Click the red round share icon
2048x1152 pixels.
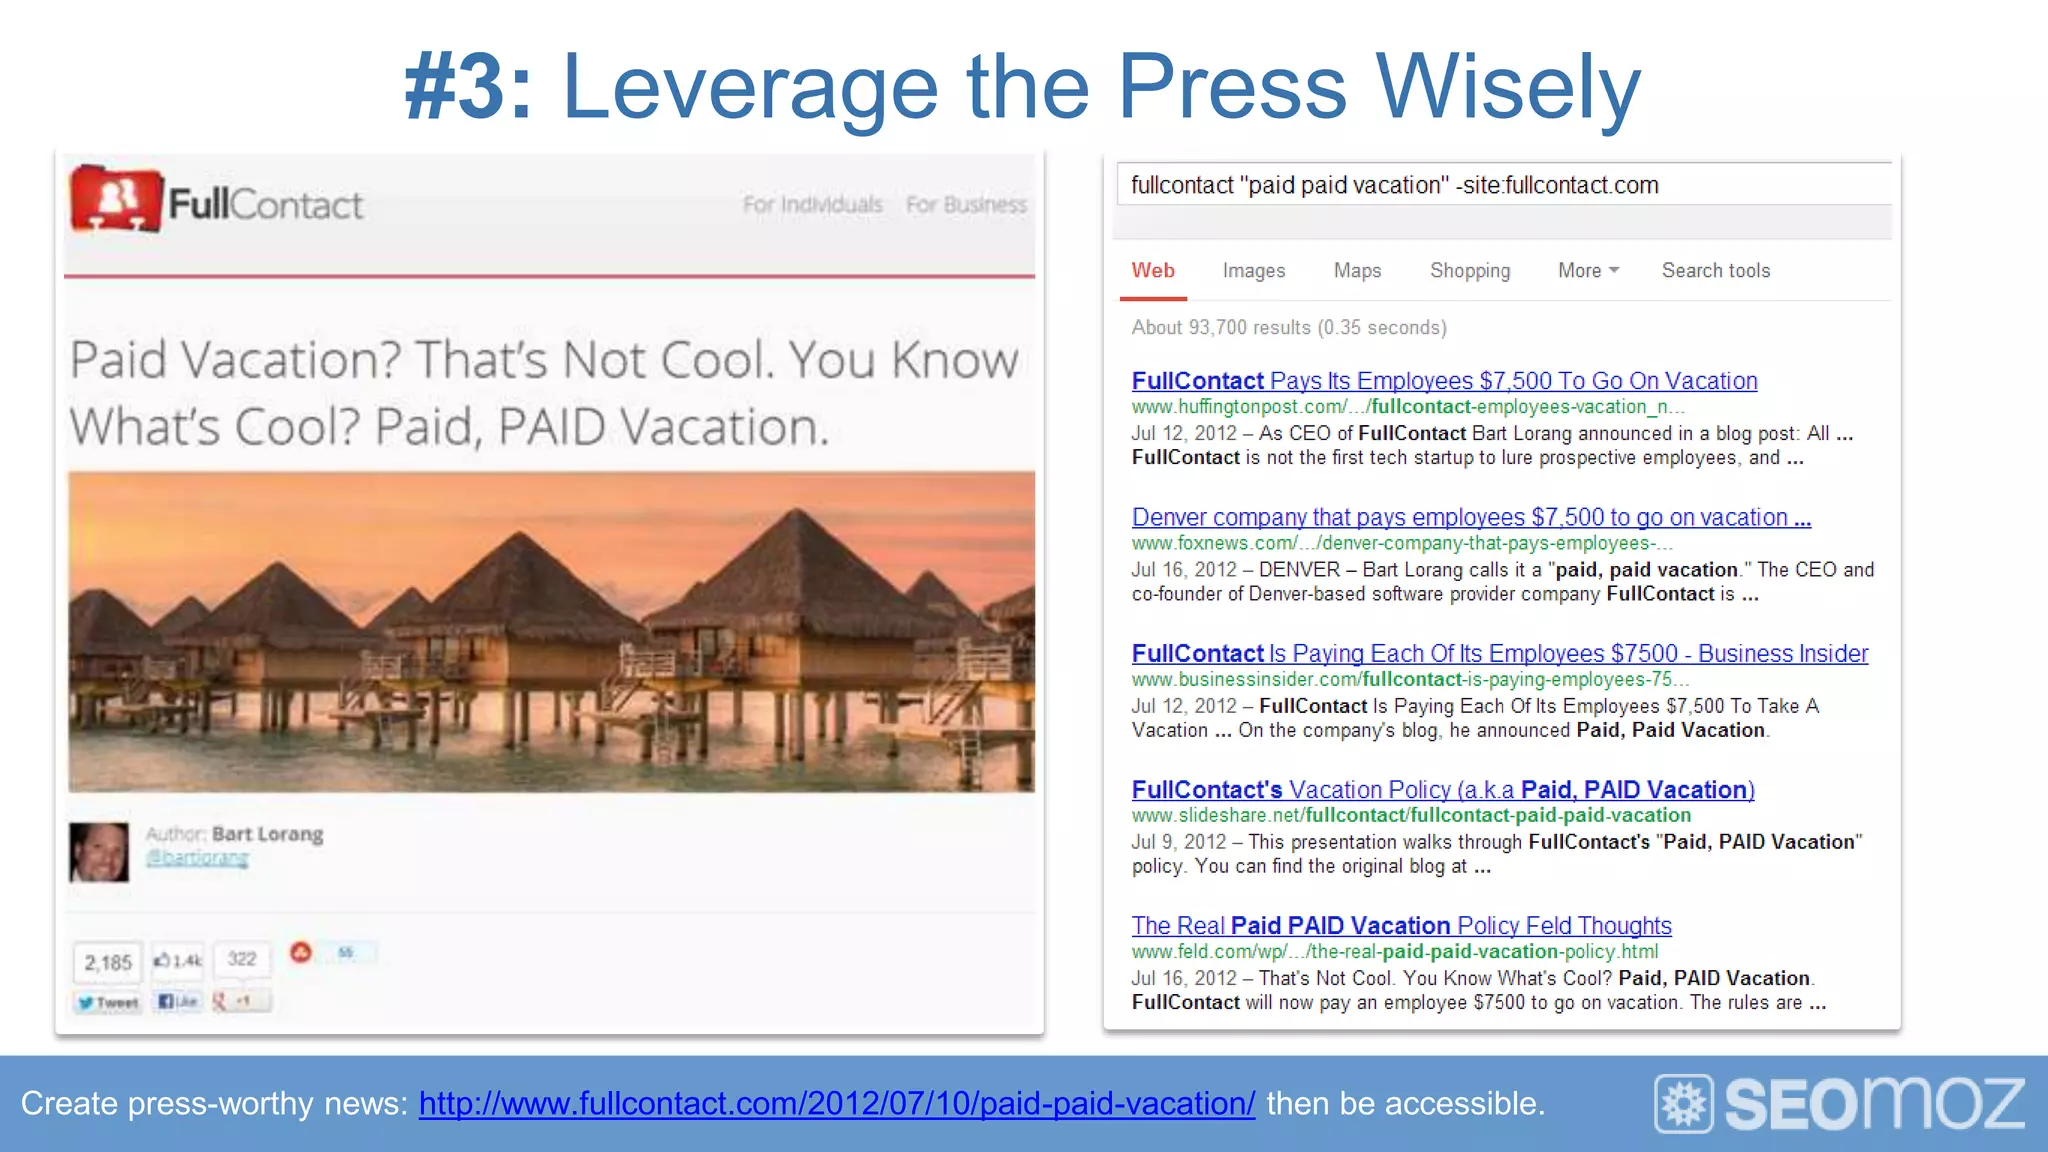pyautogui.click(x=300, y=952)
